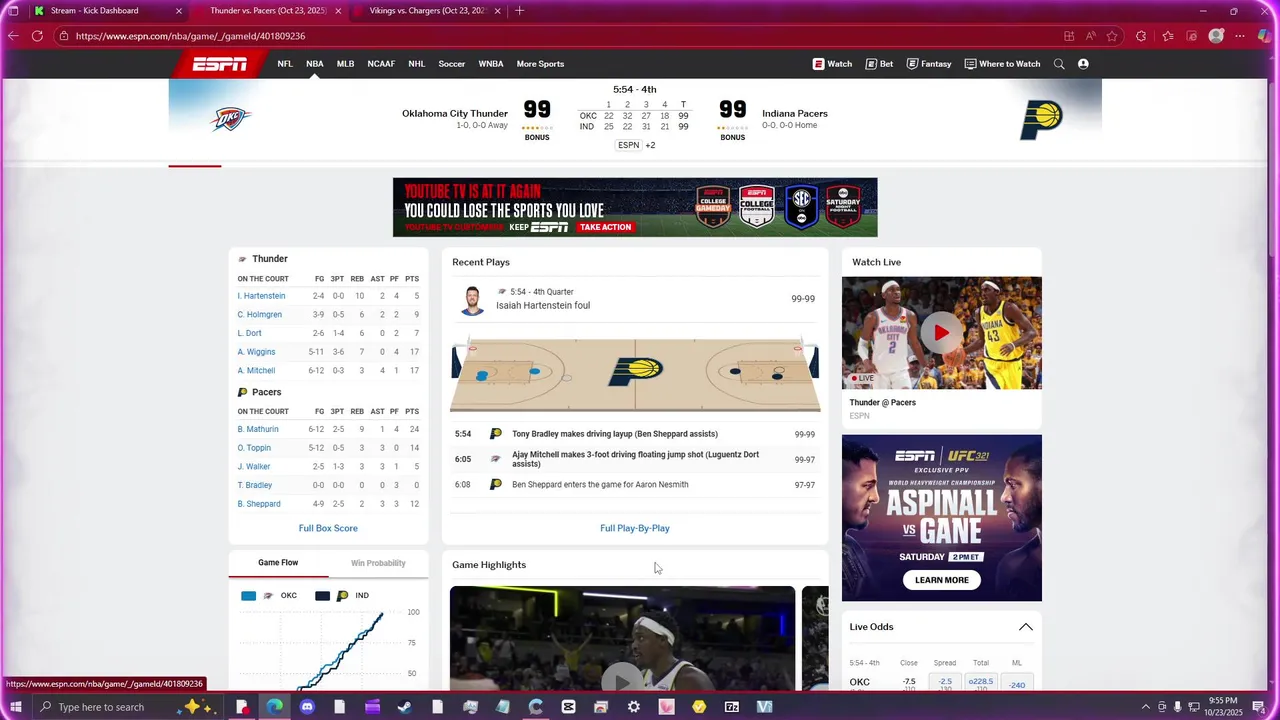Viewport: 1280px width, 720px height.
Task: Click the Game Highlights video thumbnail
Action: [x=622, y=638]
